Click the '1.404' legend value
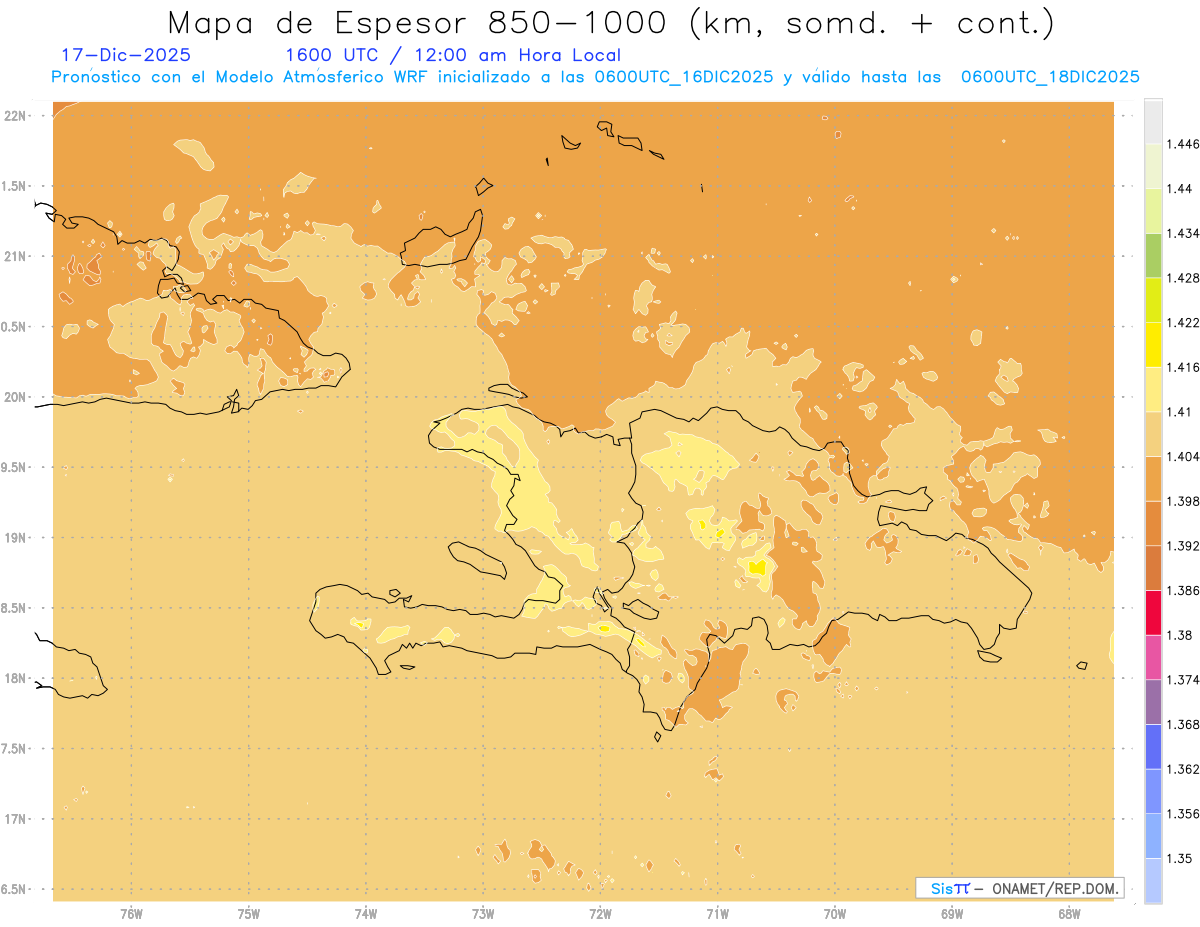The image size is (1200, 927). point(1183,456)
